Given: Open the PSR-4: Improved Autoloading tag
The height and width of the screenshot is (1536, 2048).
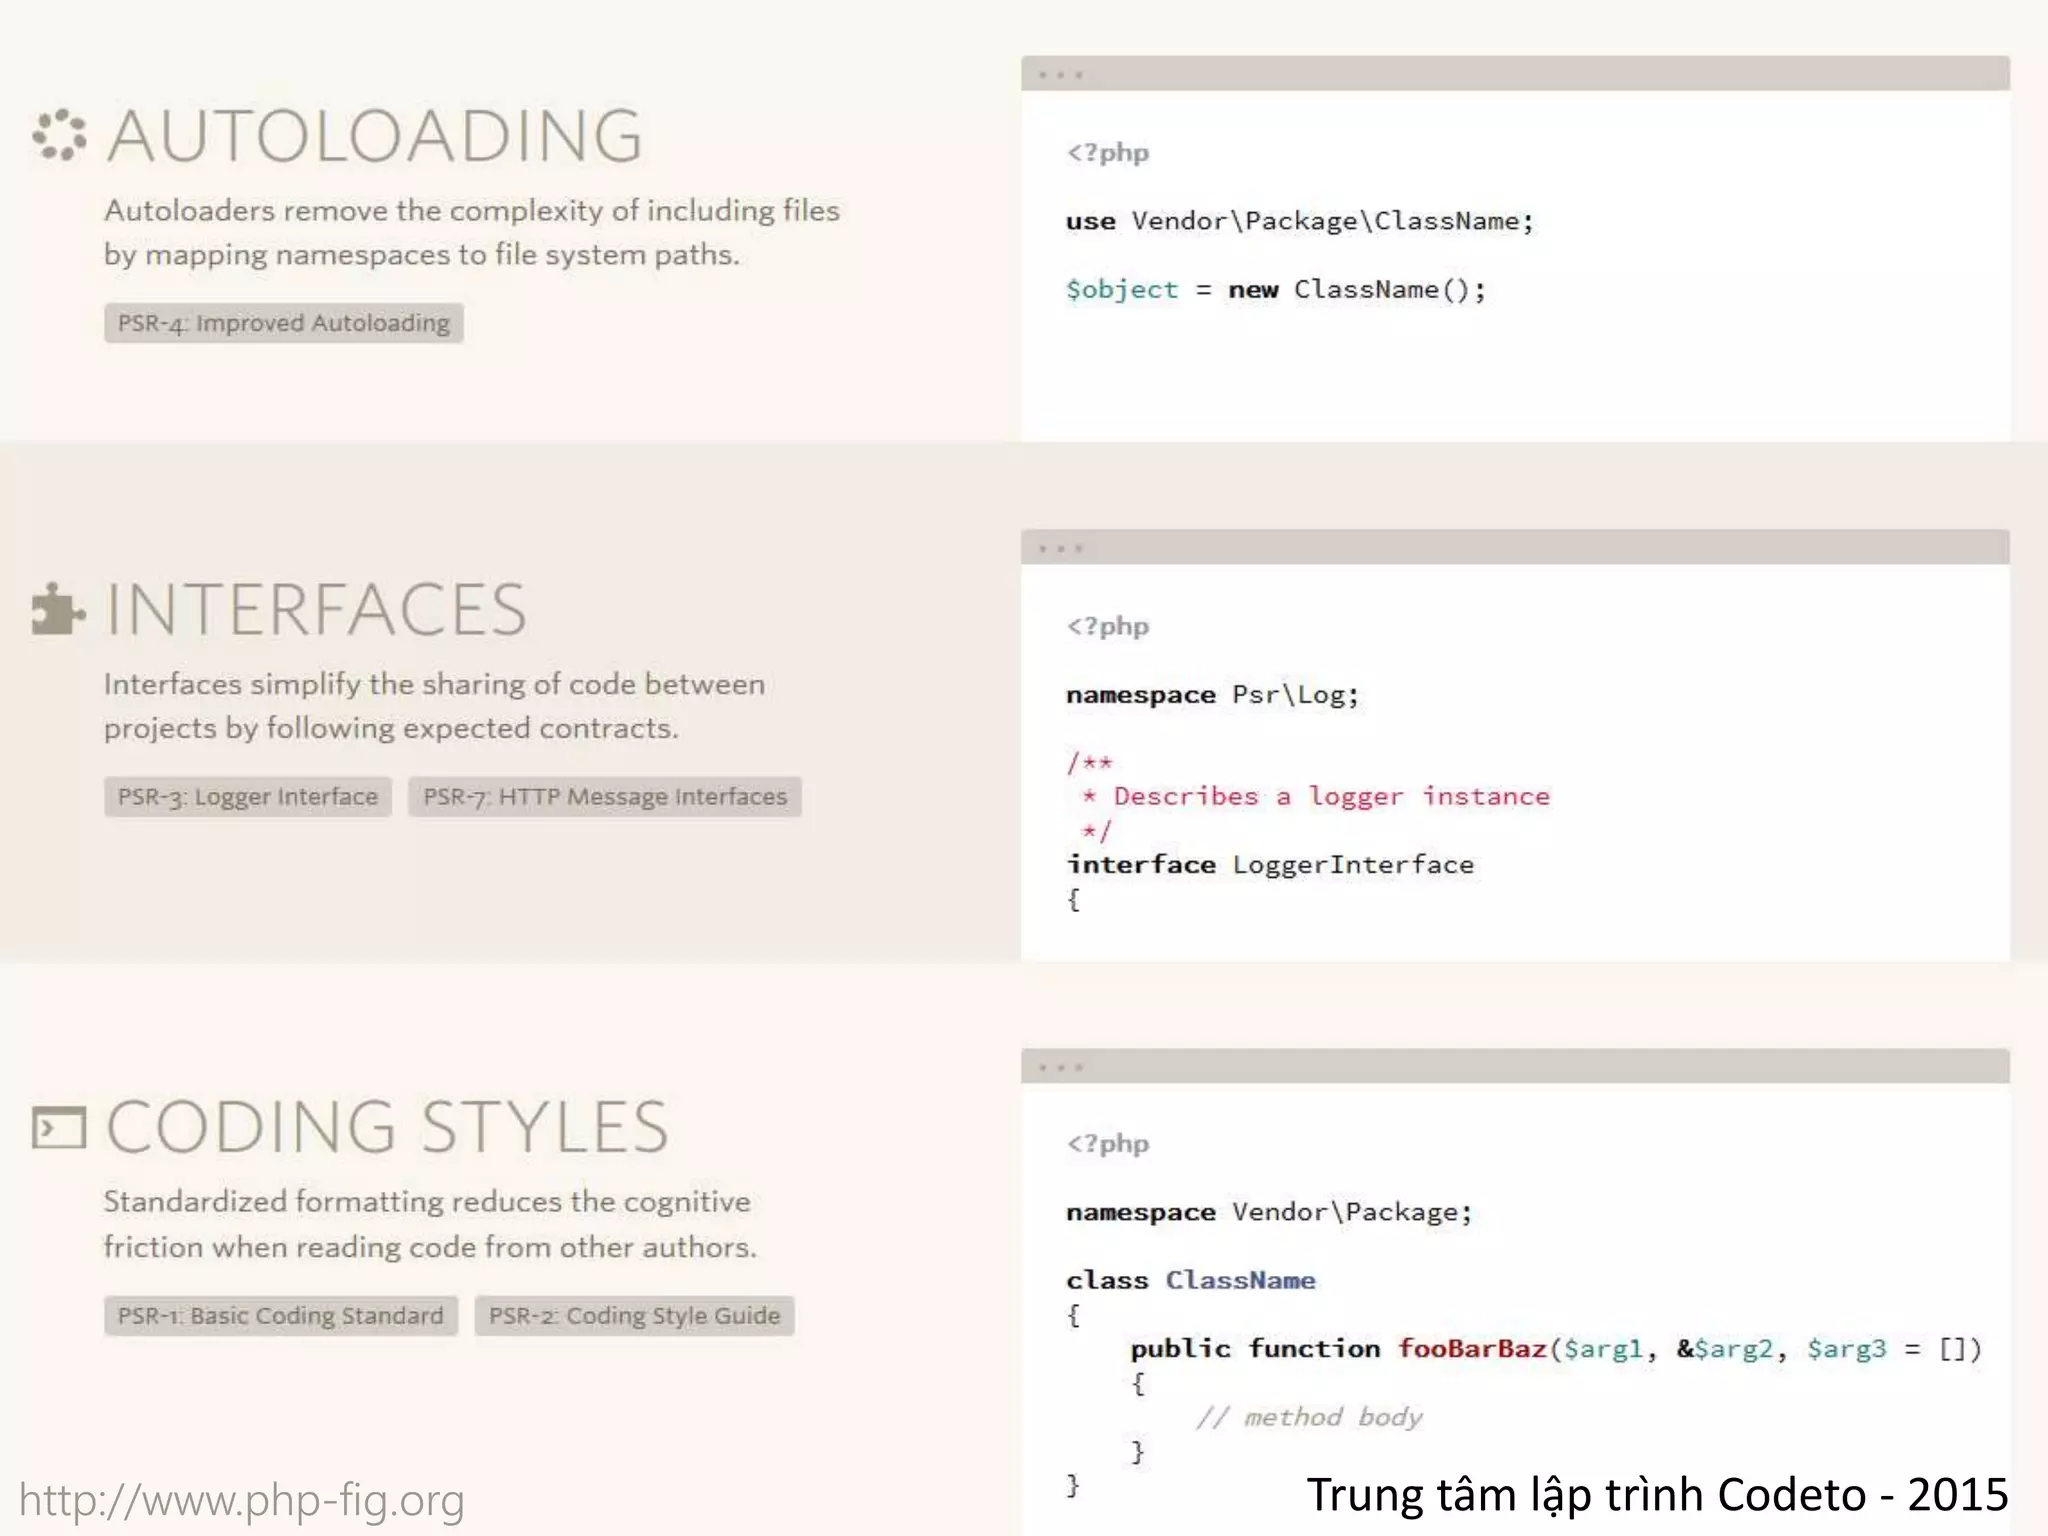Looking at the screenshot, I should [283, 323].
